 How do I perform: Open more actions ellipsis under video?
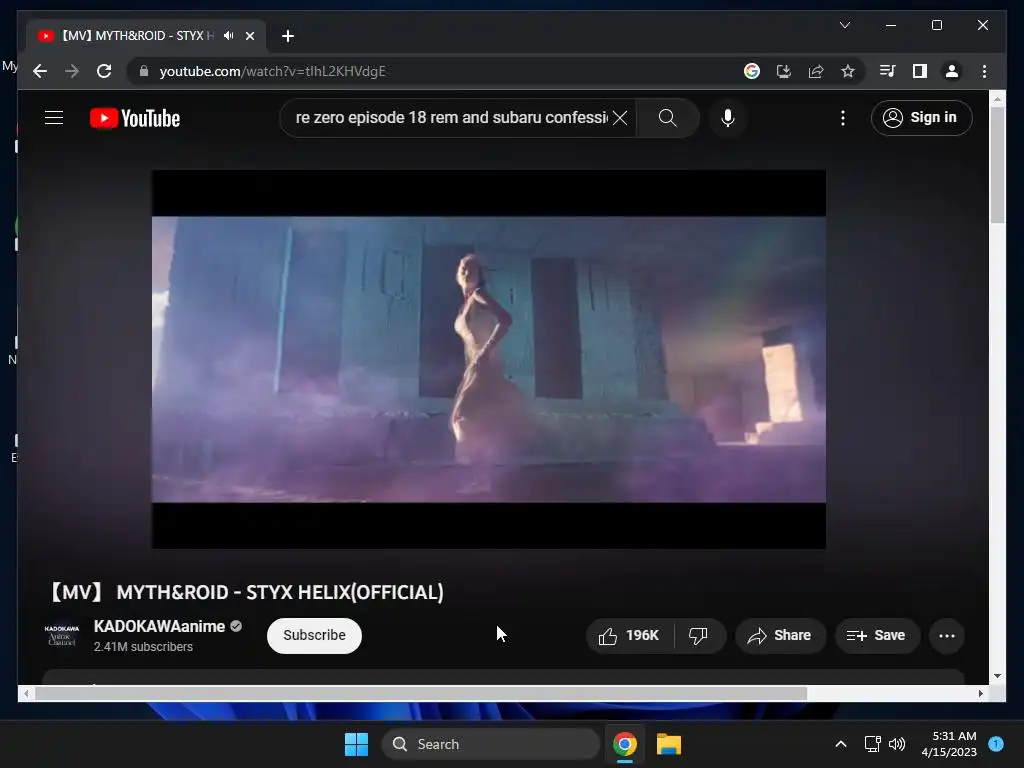coord(946,635)
